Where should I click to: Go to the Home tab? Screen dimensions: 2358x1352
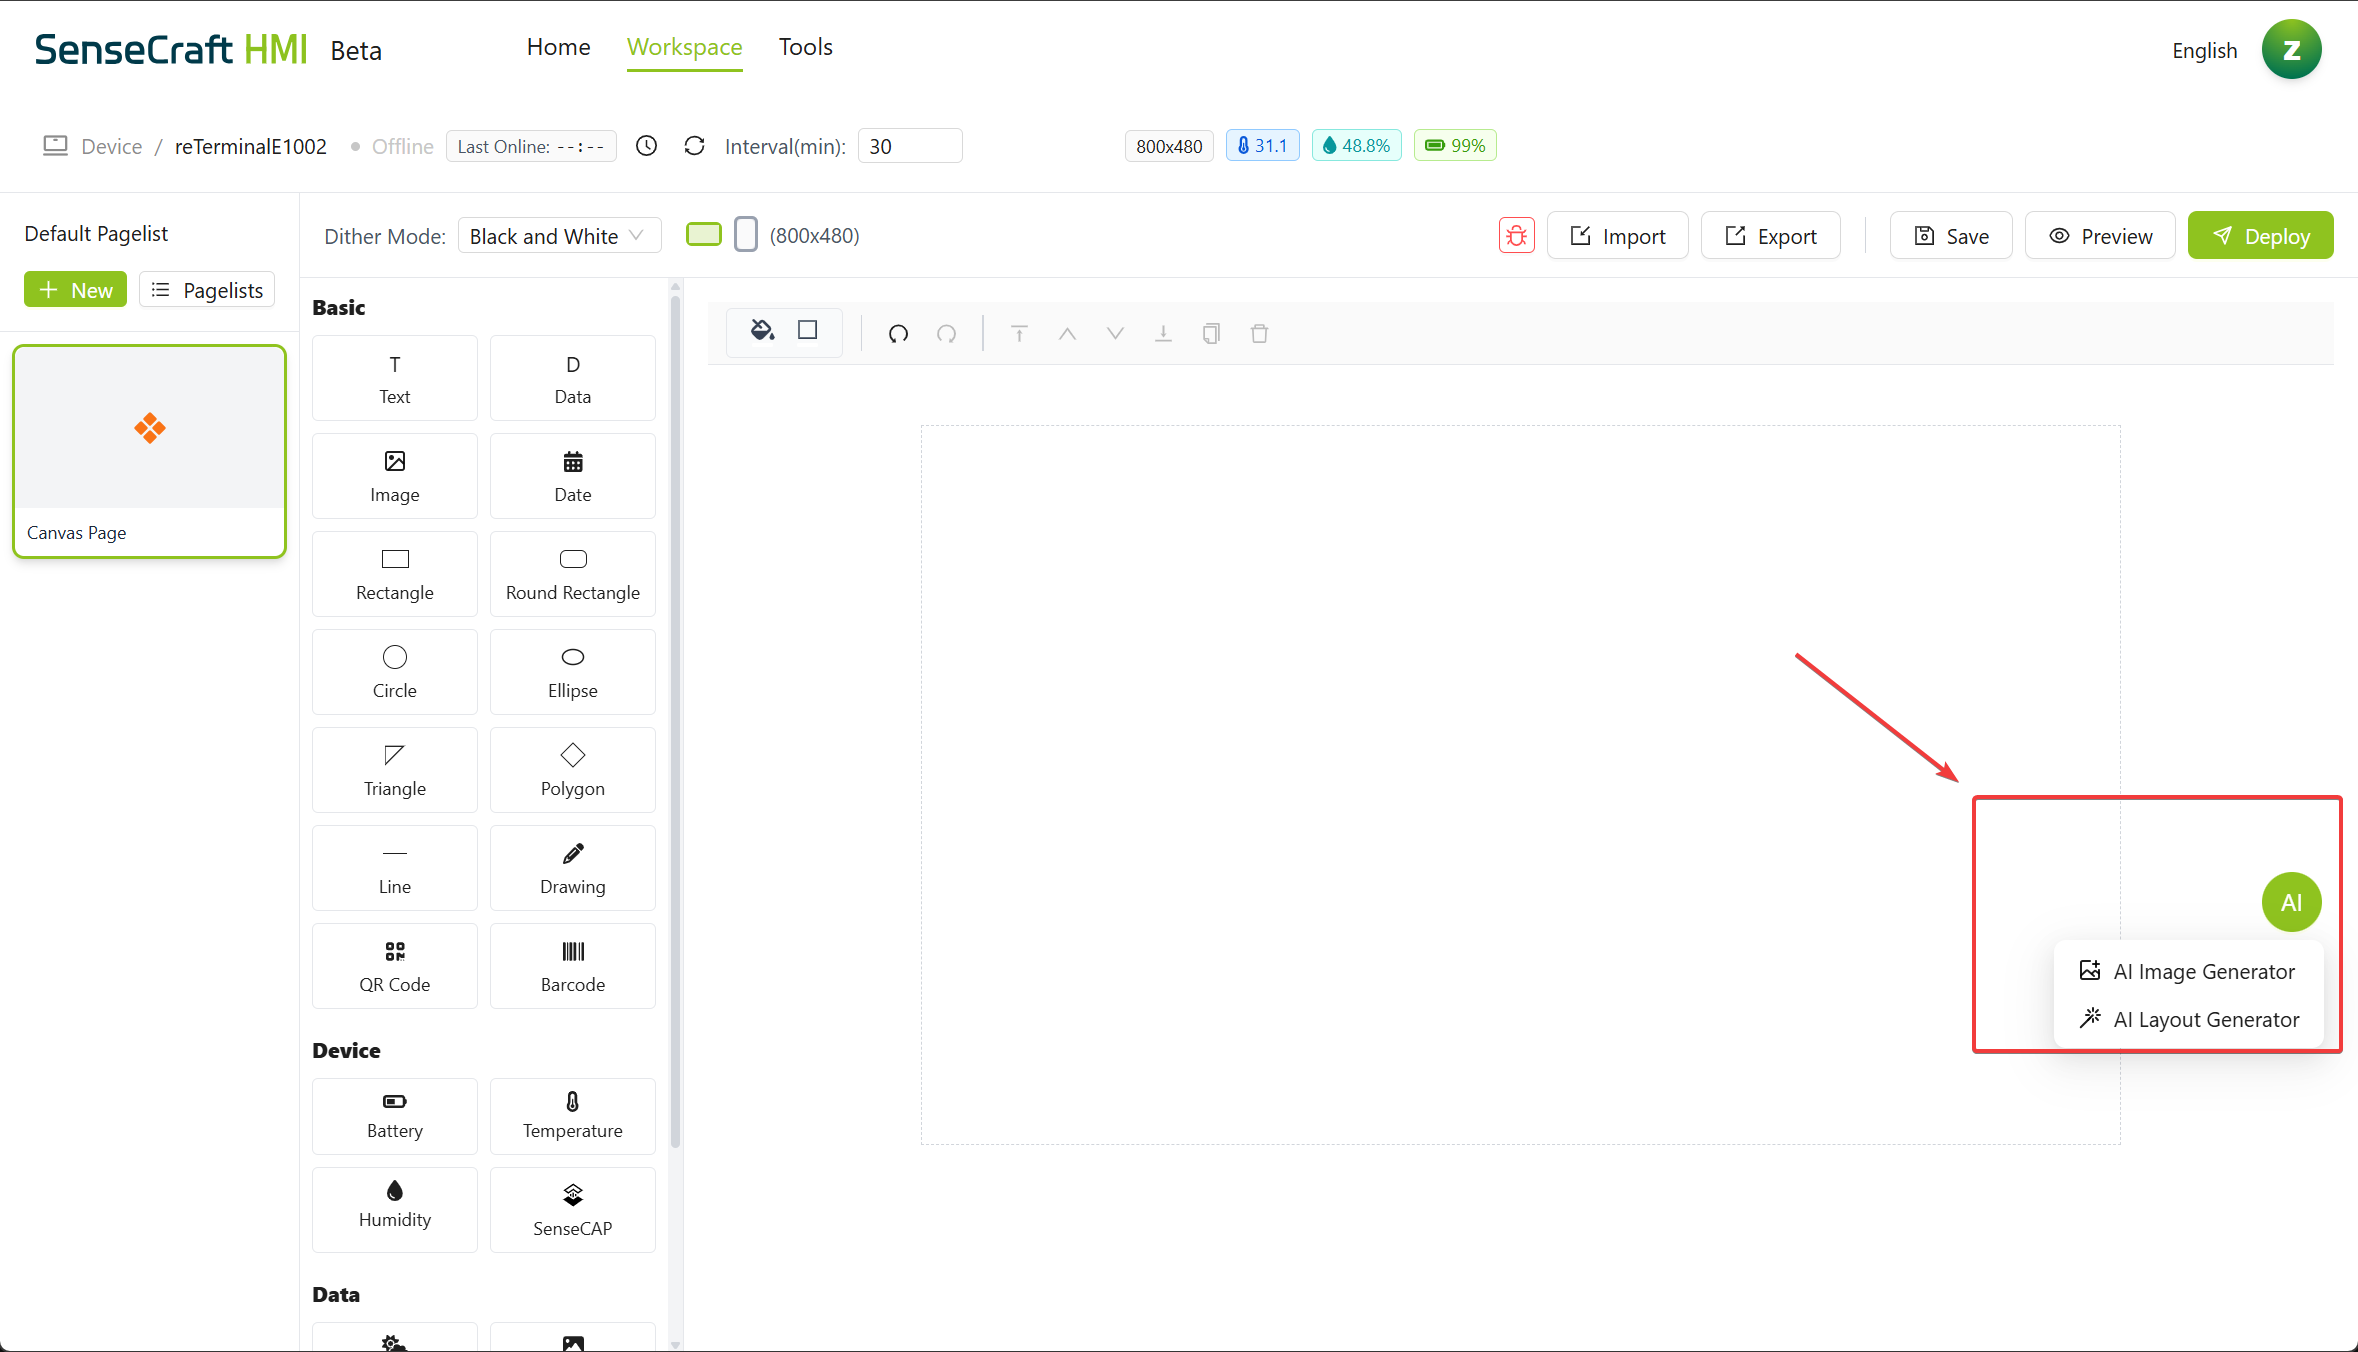558,47
